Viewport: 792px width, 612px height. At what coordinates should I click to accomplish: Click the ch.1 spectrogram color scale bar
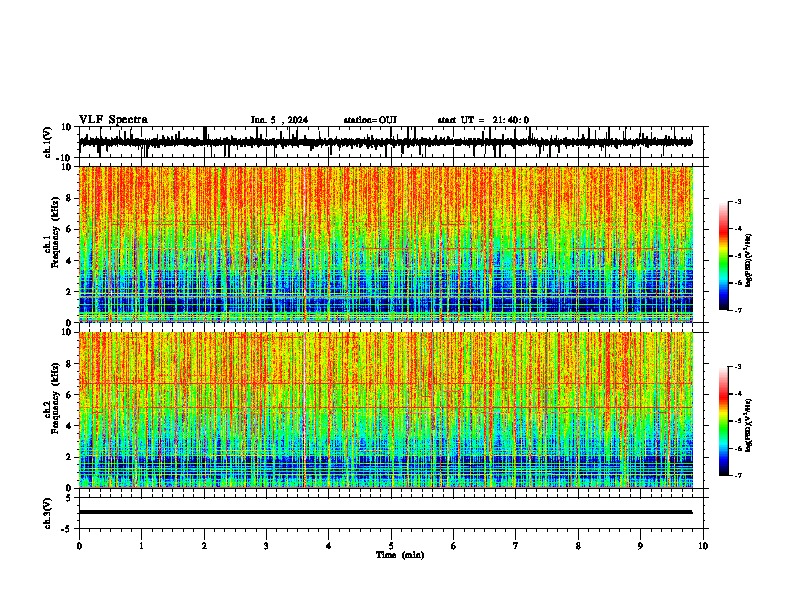[724, 256]
